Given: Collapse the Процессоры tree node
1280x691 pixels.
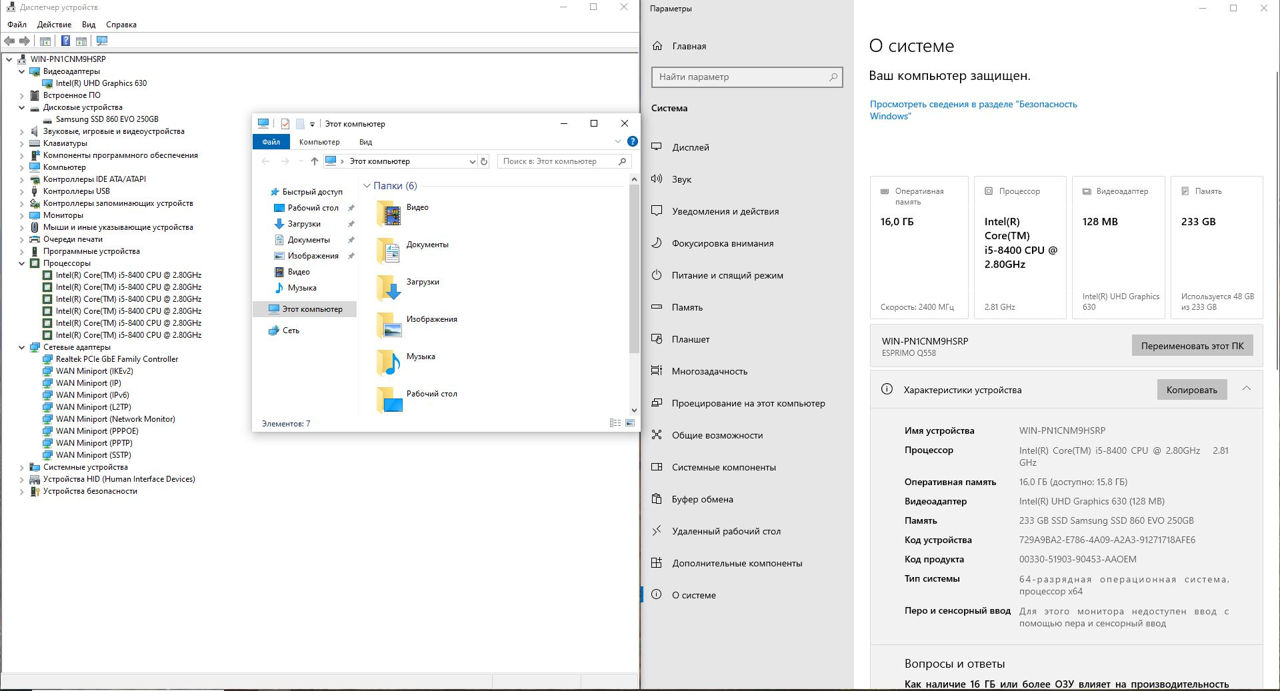Looking at the screenshot, I should 22,263.
